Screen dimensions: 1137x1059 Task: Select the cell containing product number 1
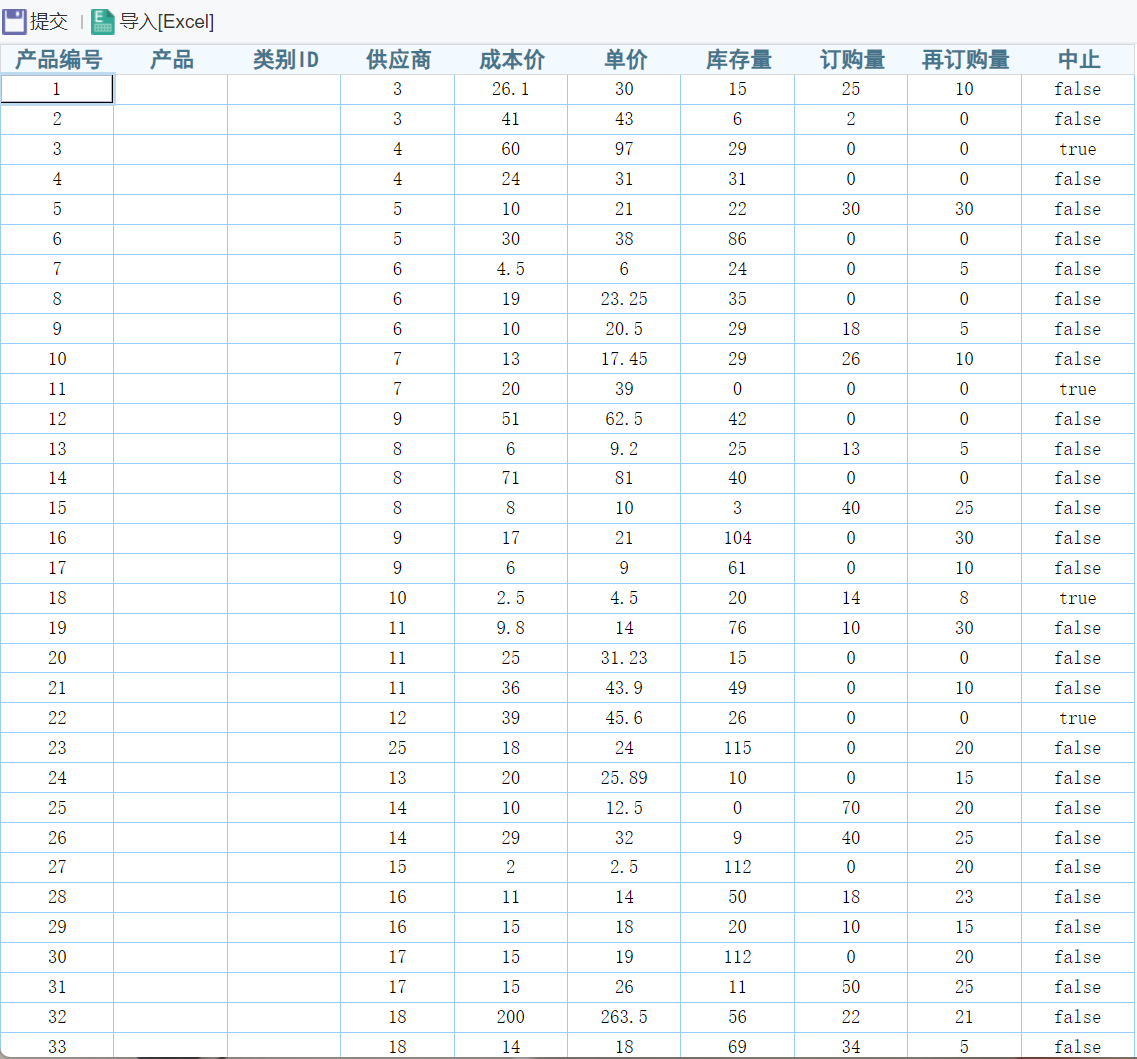point(56,89)
